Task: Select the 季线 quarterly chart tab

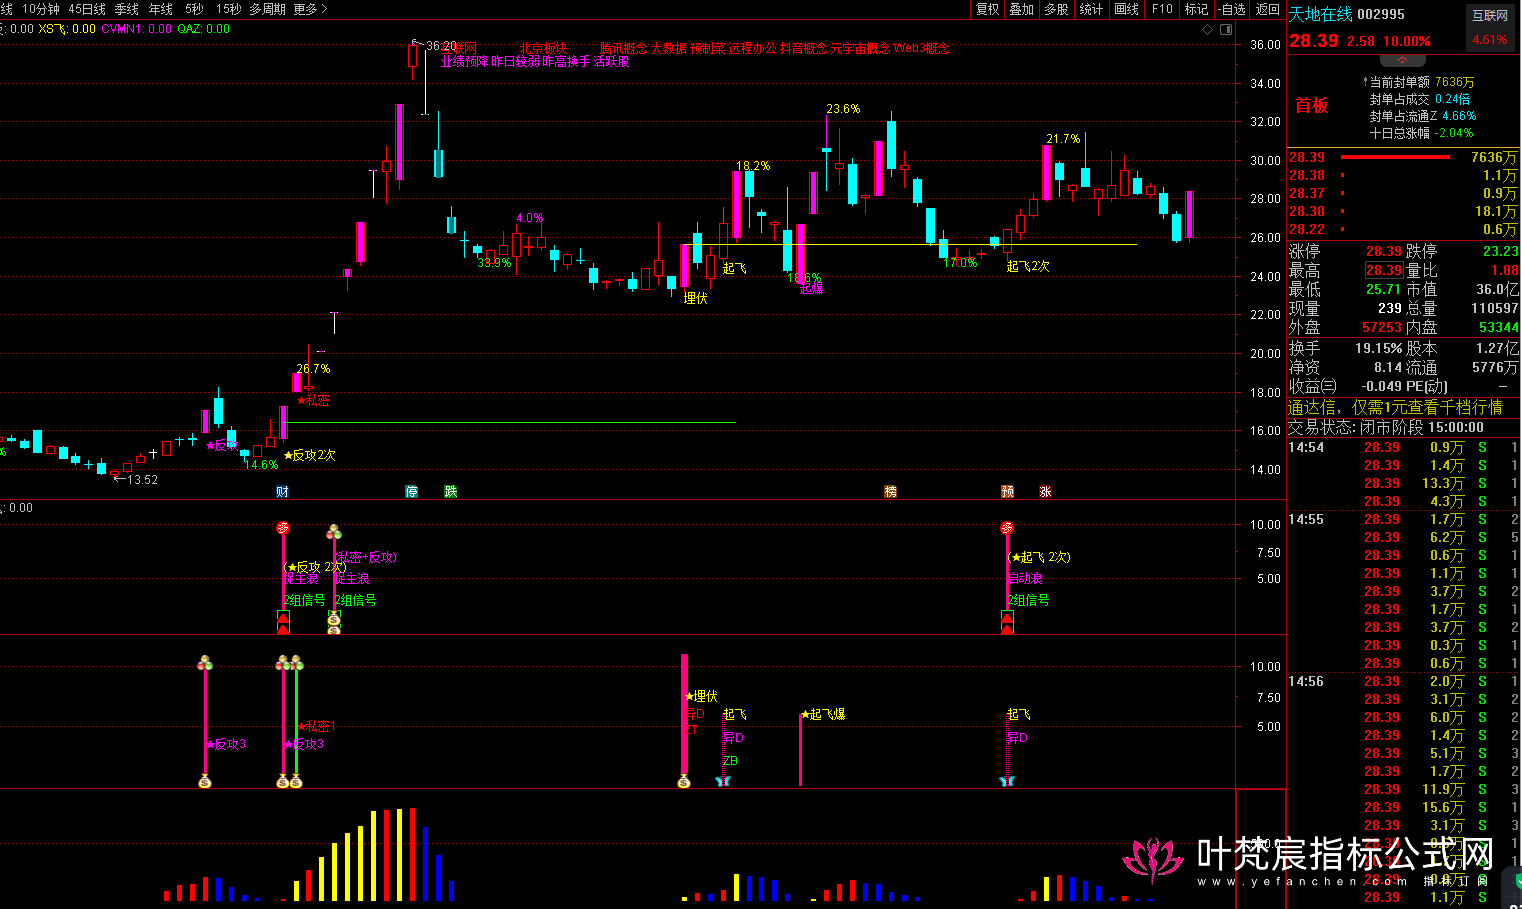Action: 127,9
